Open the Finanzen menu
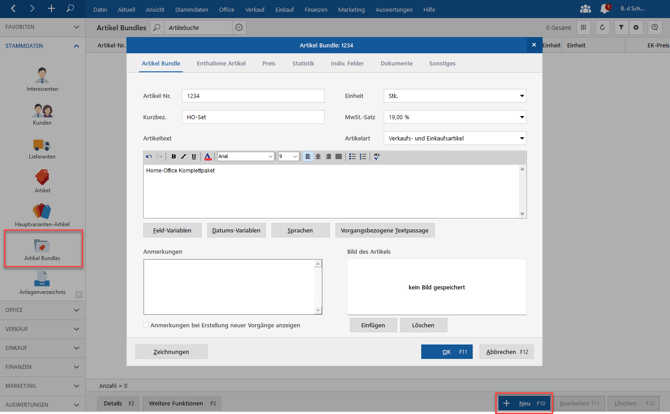Screen dimensions: 670x414 pyautogui.click(x=316, y=9)
